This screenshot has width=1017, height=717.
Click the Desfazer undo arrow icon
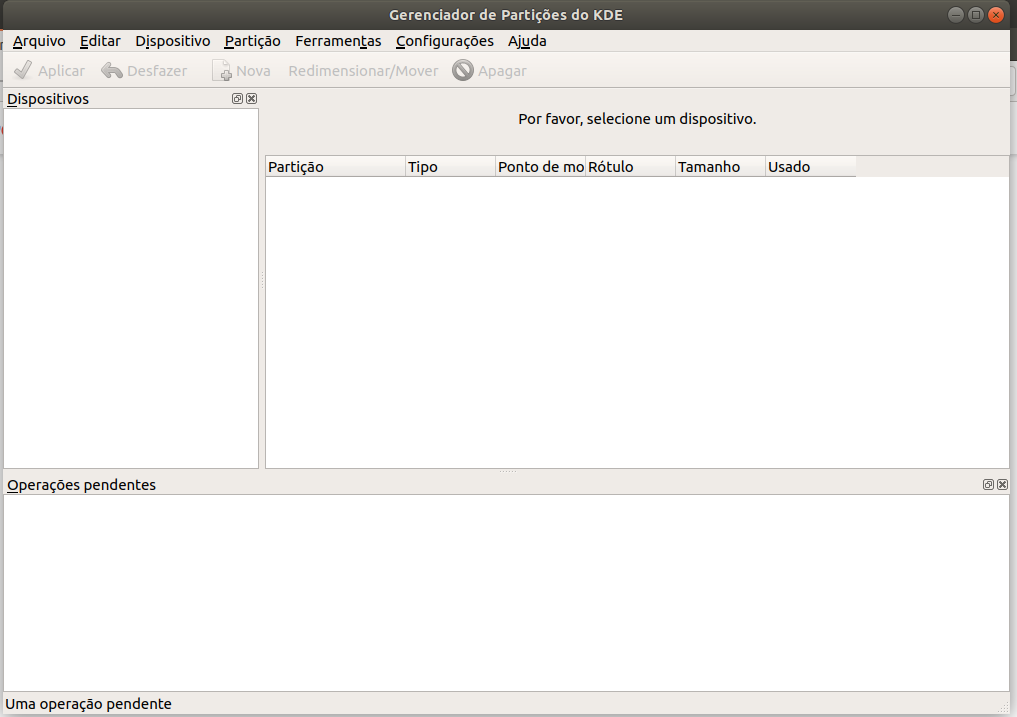point(112,70)
